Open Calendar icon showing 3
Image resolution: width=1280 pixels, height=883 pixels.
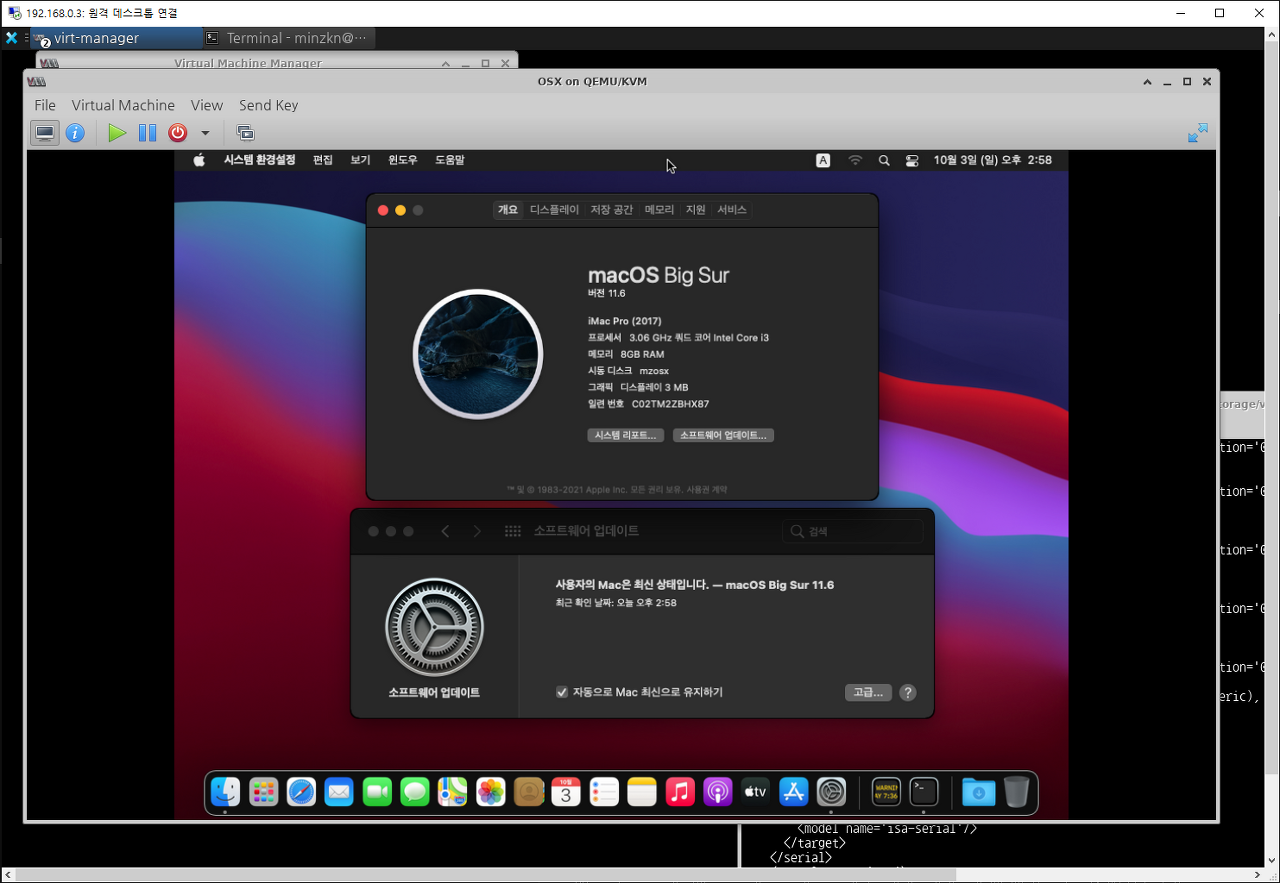[x=566, y=792]
